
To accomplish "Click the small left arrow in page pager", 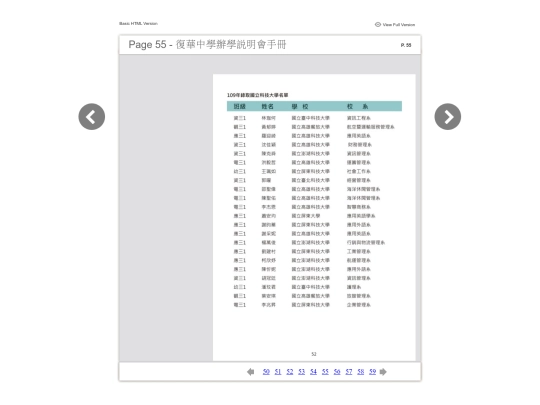I will (x=251, y=372).
